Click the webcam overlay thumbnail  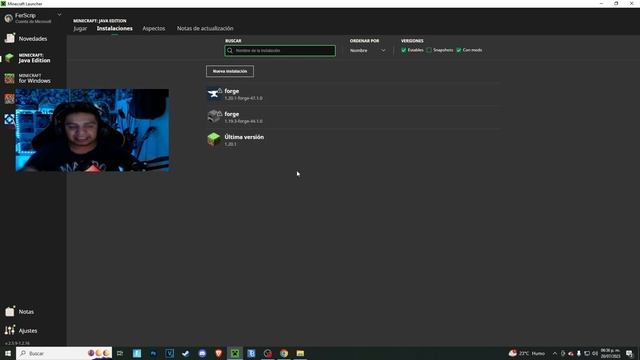(92, 130)
